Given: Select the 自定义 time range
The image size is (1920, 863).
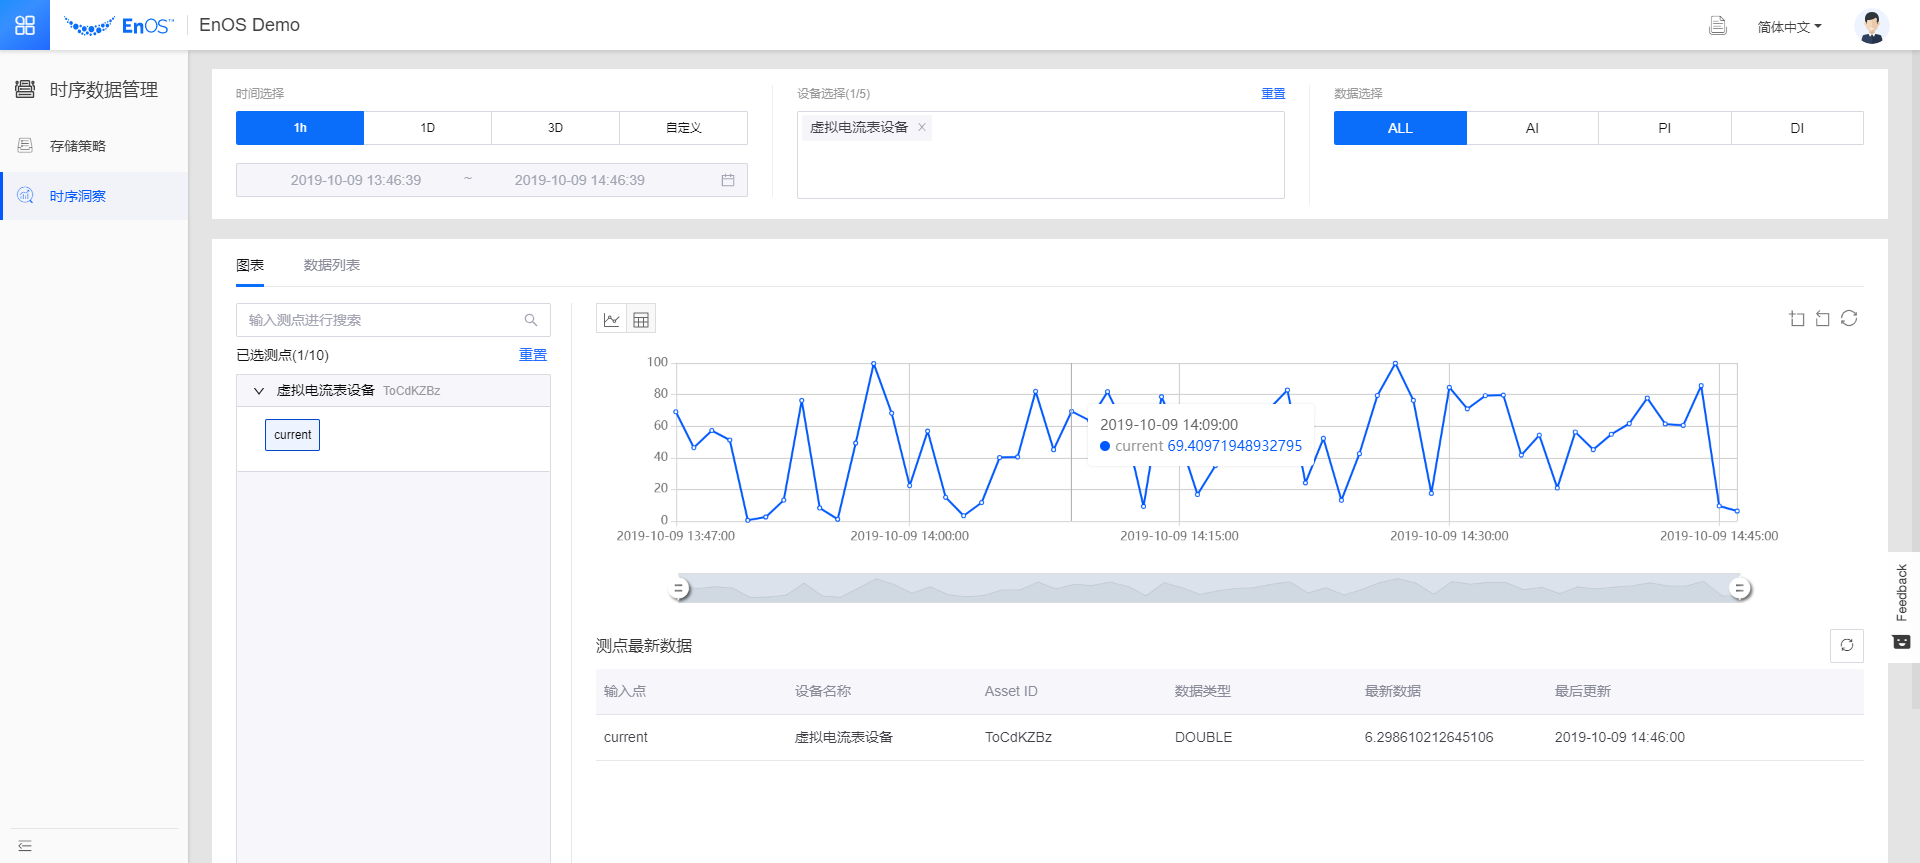Looking at the screenshot, I should coord(684,128).
